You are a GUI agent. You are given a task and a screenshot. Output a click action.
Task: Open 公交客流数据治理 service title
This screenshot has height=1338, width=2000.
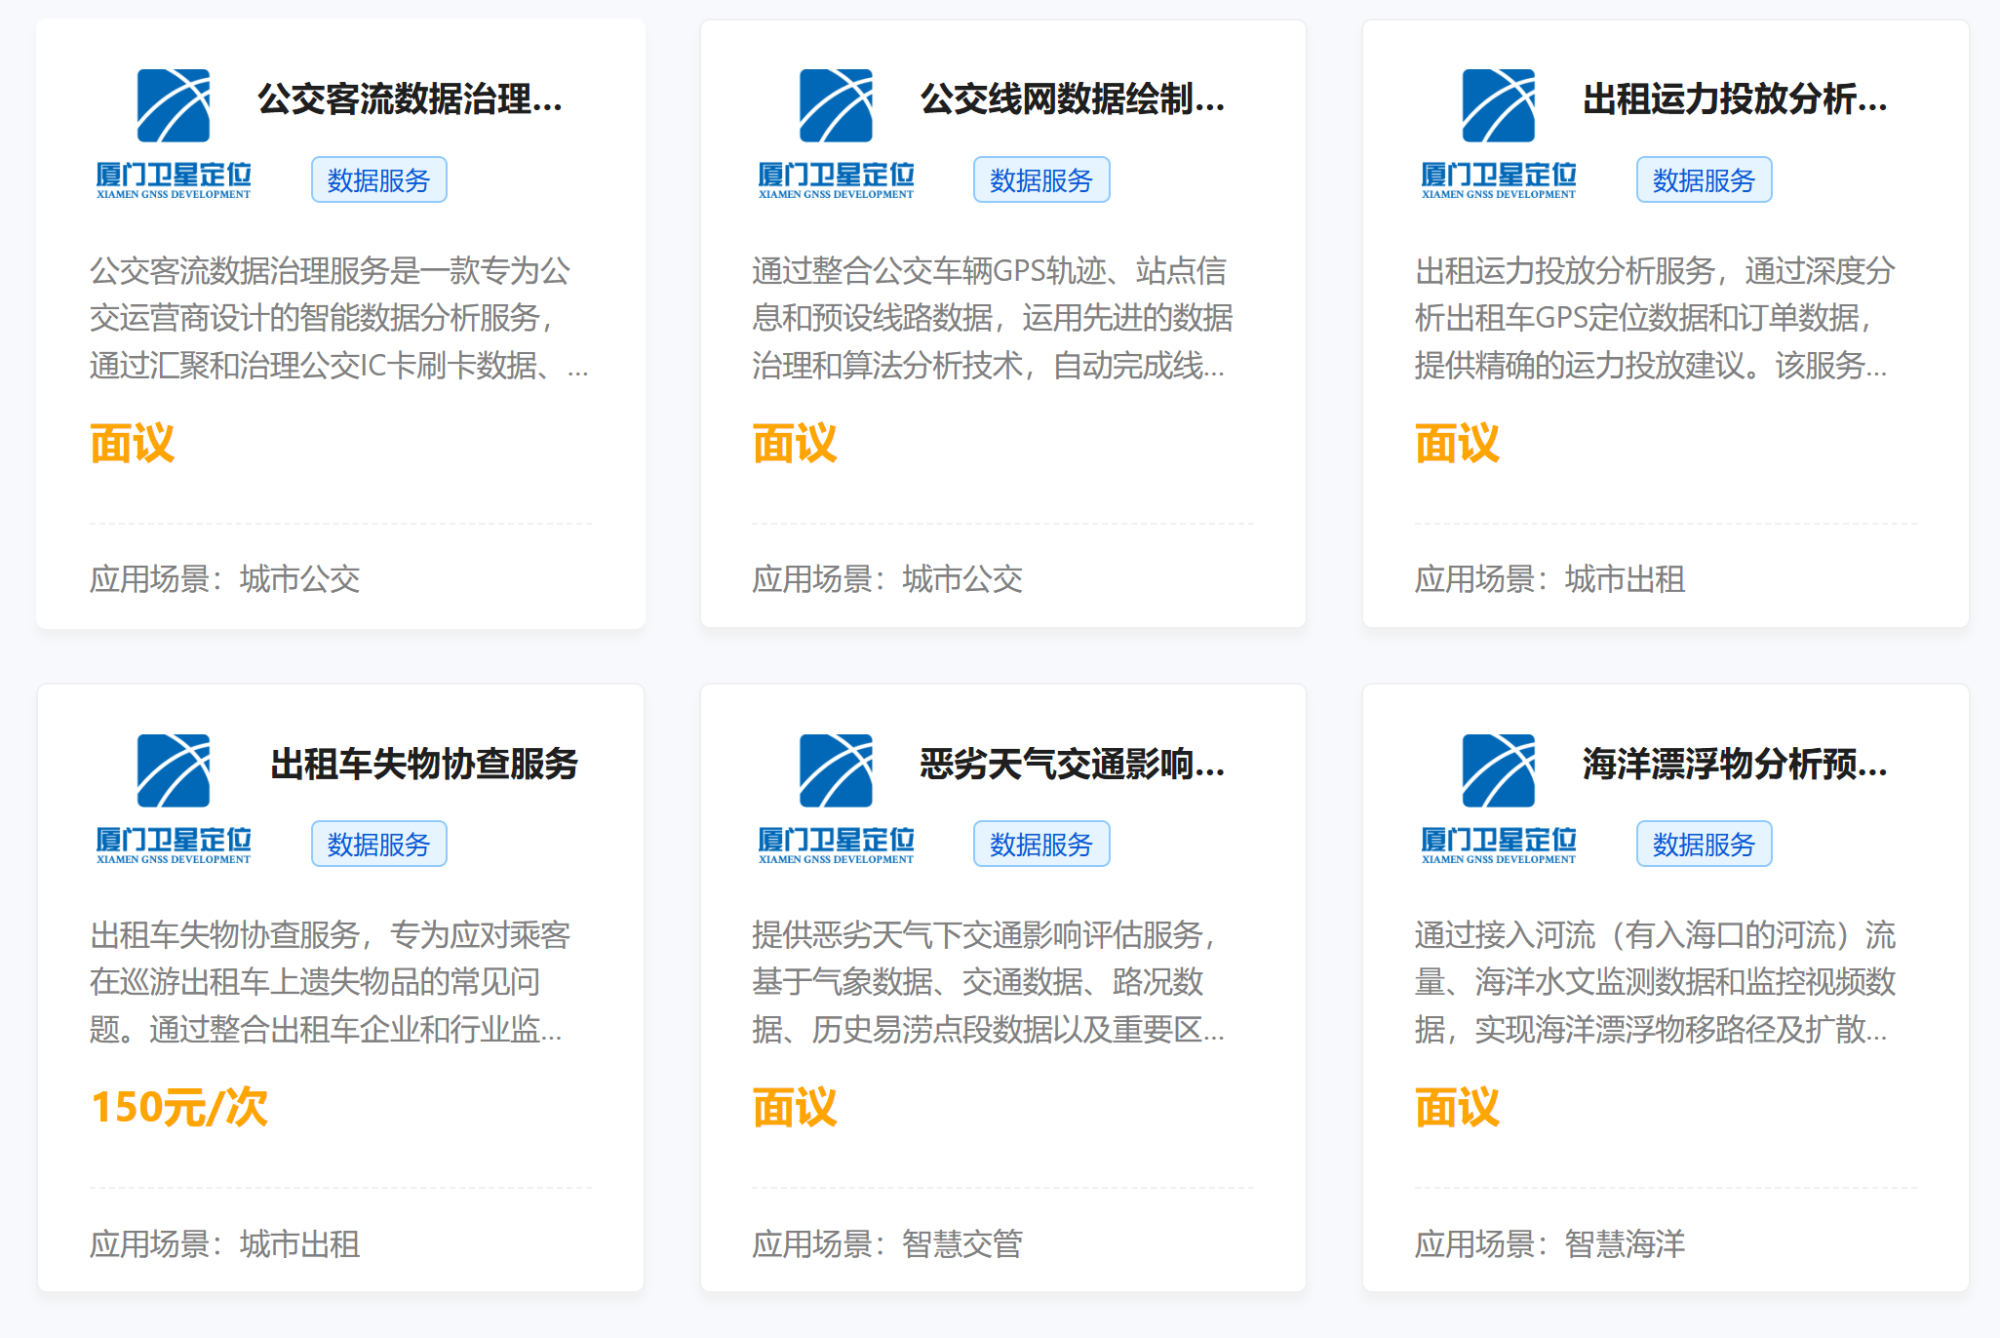[x=410, y=99]
